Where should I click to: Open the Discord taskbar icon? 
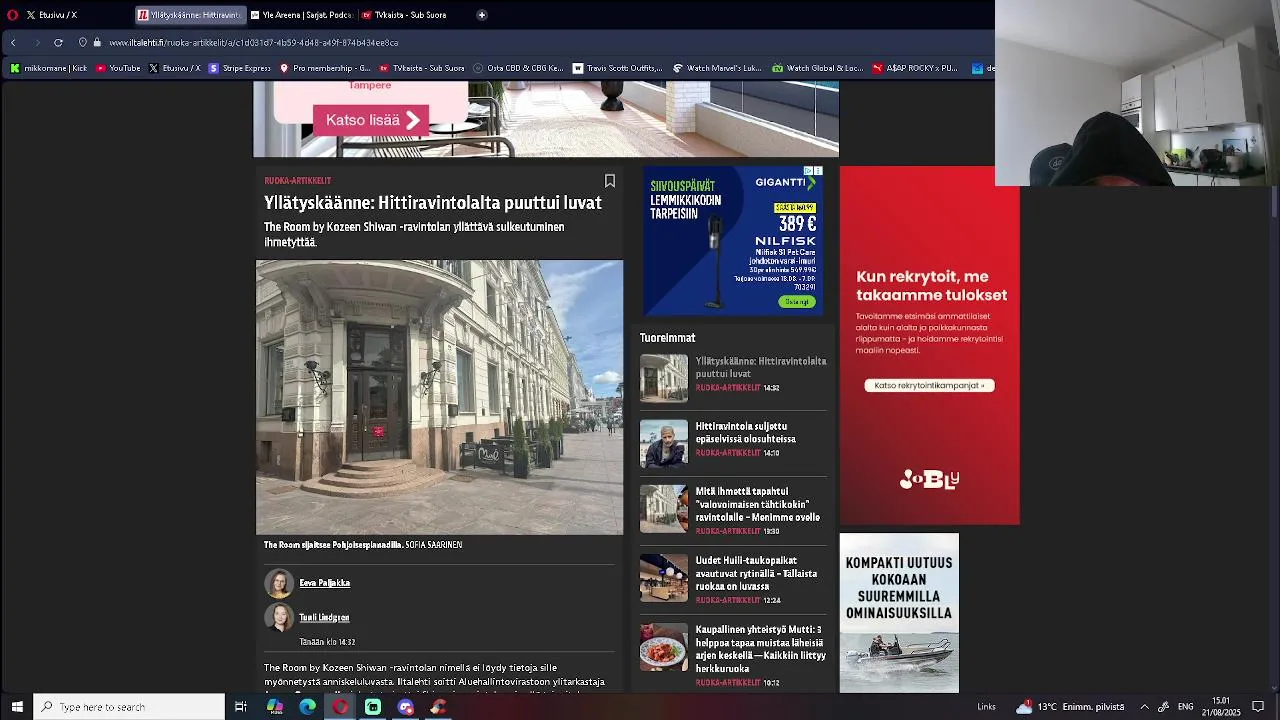pyautogui.click(x=405, y=707)
